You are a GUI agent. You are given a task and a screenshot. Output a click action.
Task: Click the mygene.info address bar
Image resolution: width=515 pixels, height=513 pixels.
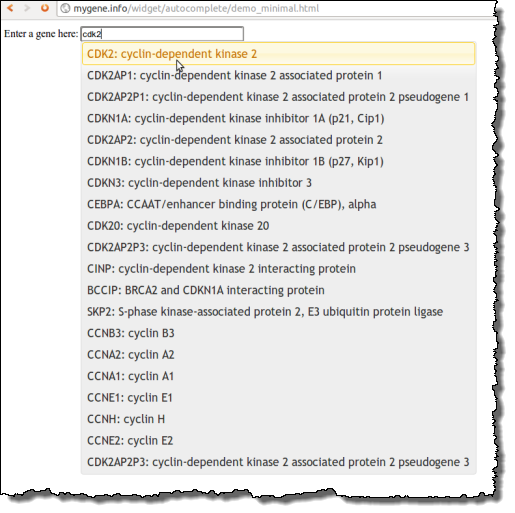[277, 8]
